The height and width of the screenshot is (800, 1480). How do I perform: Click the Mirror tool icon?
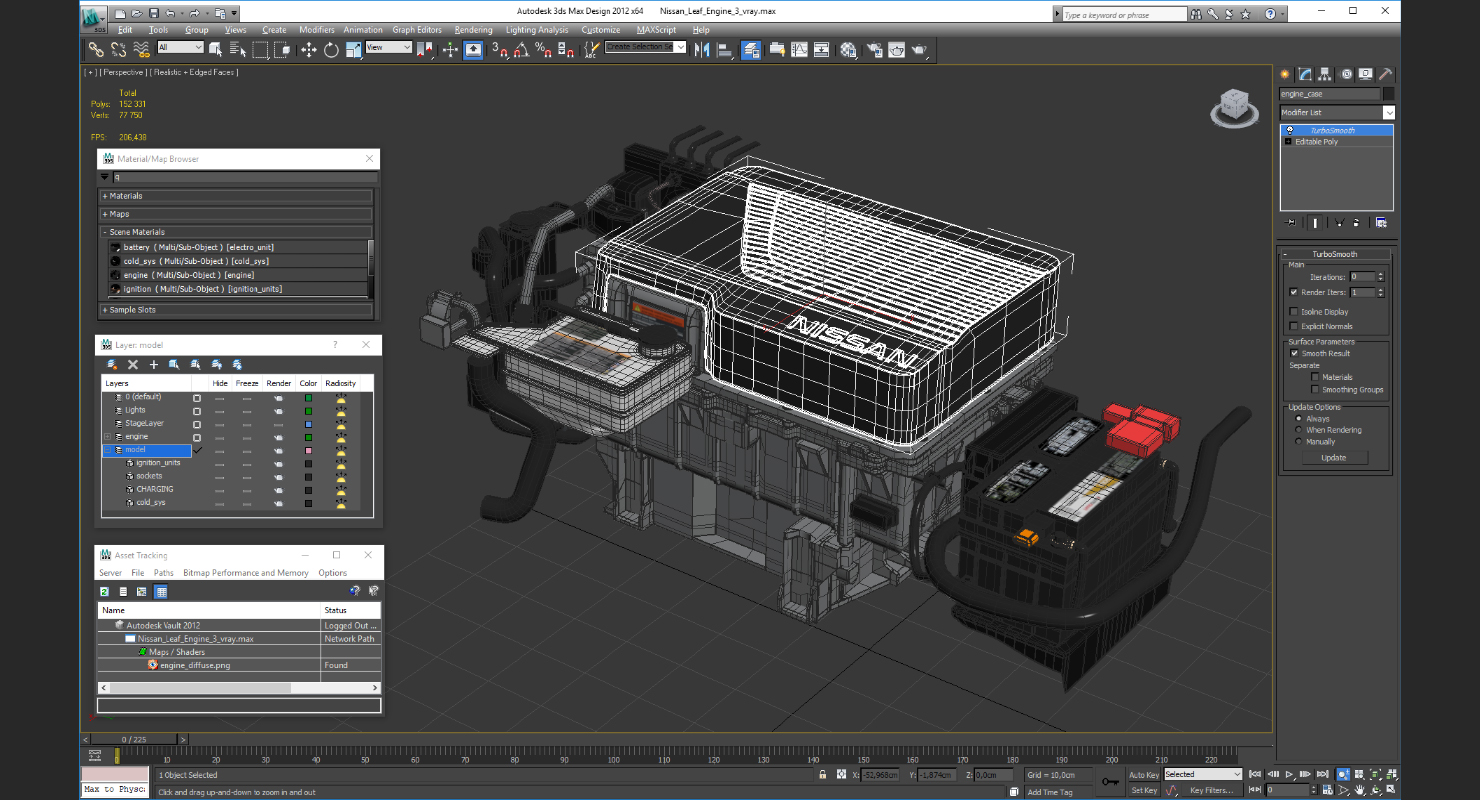tap(701, 49)
